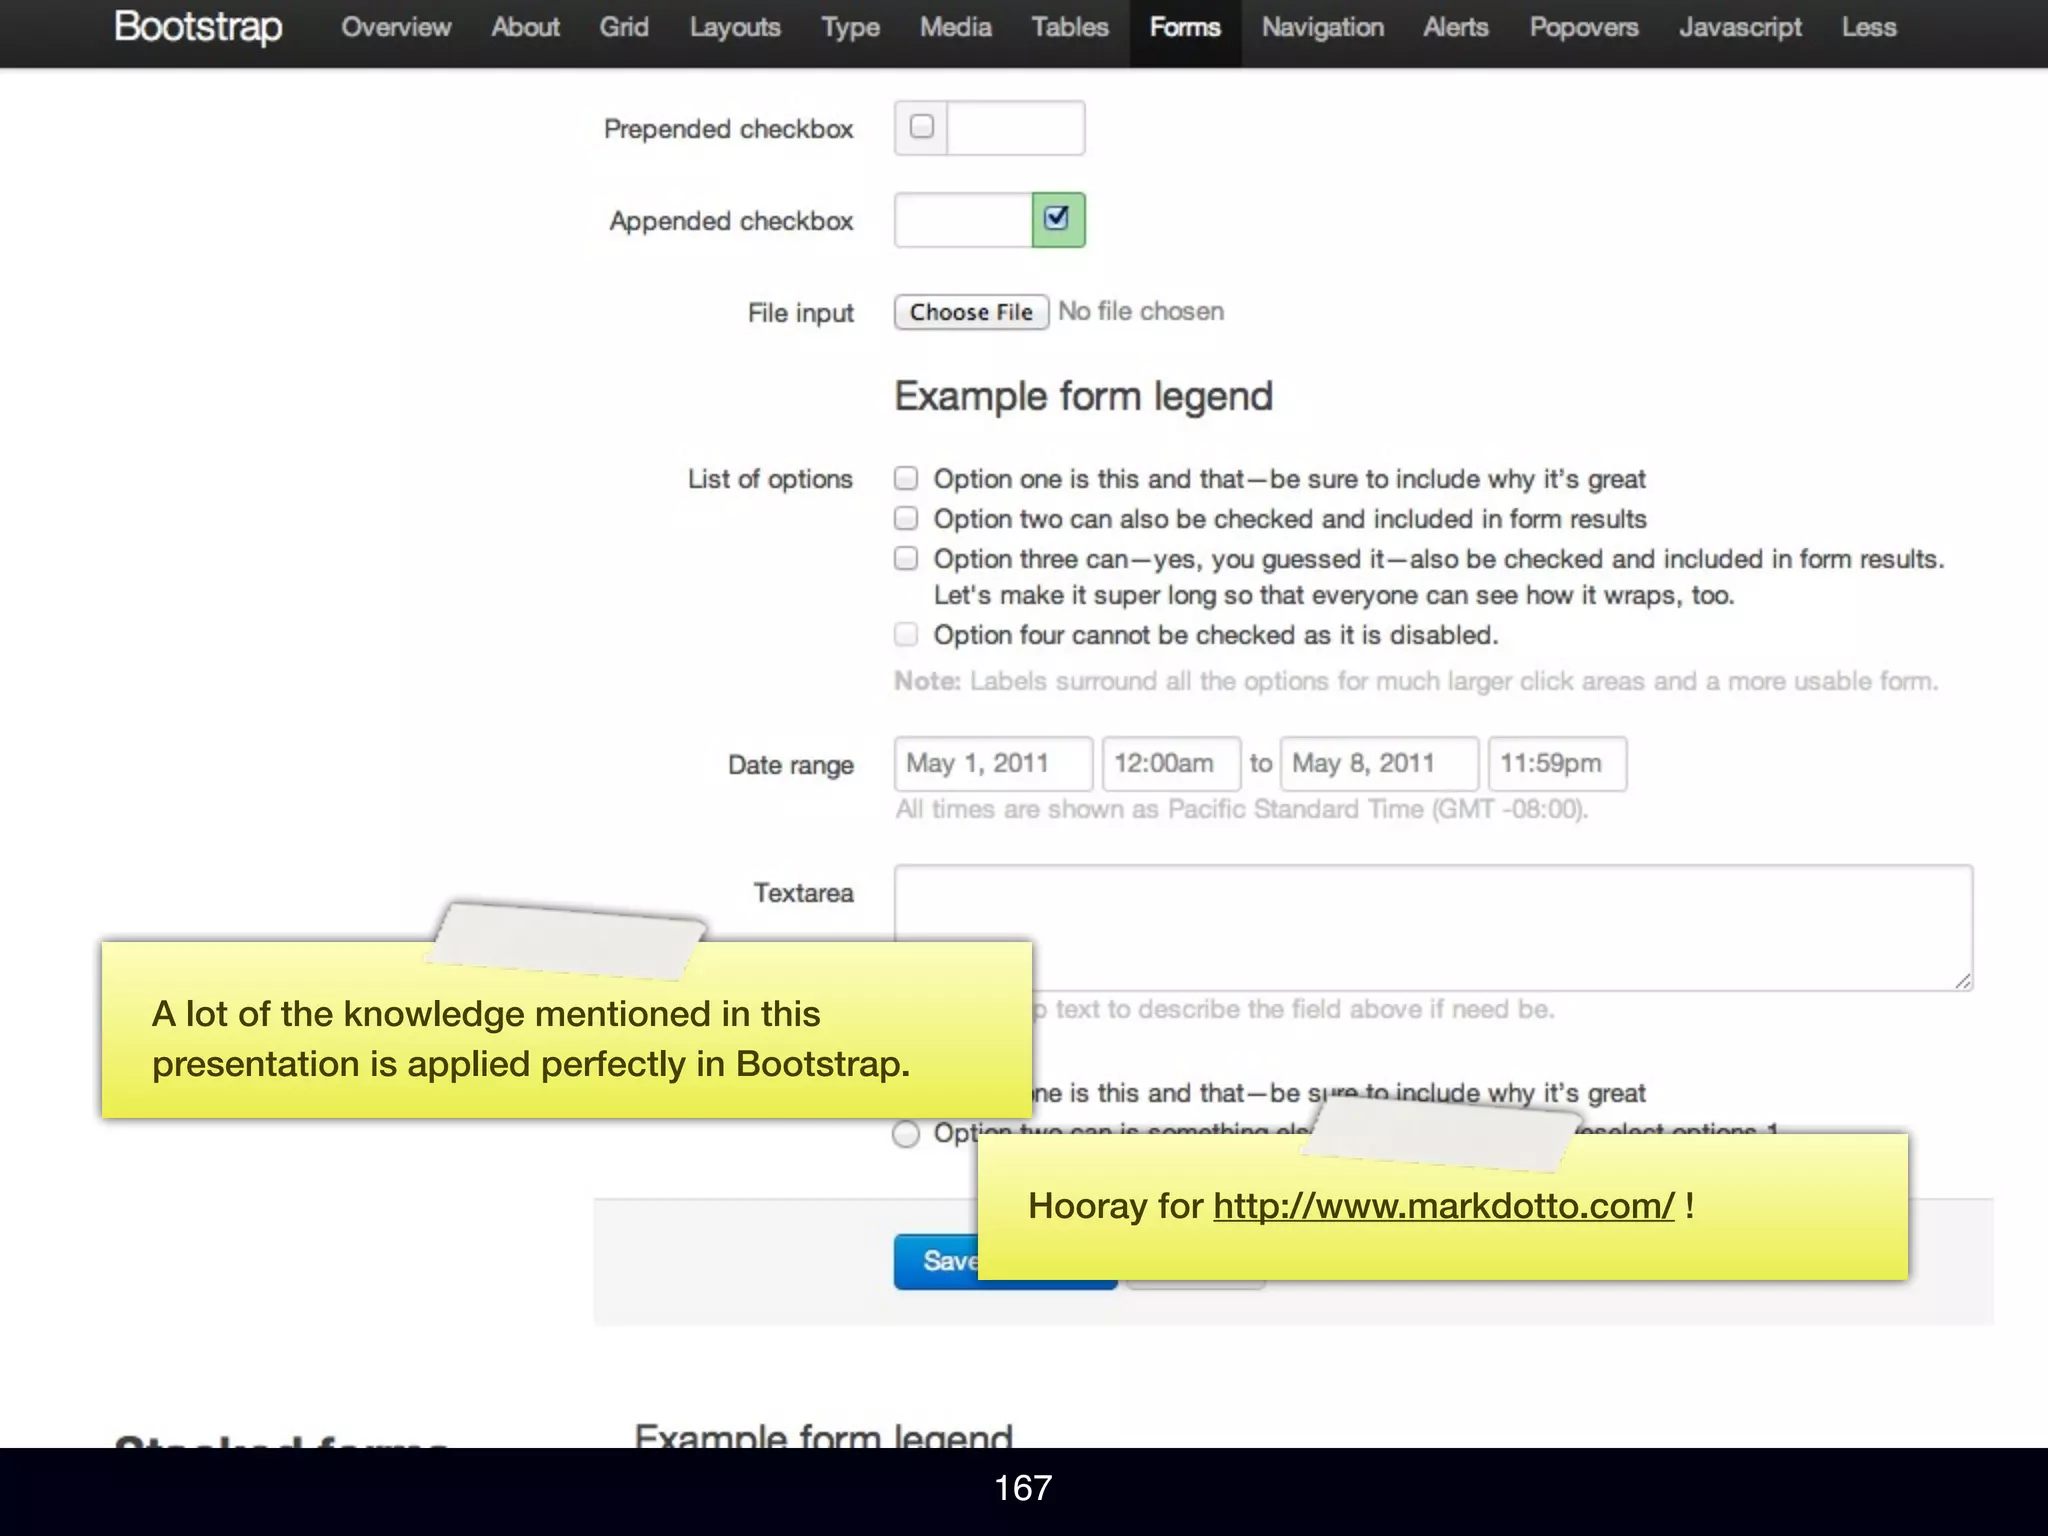Click the 11:59pm end time field
Screen dimensions: 2048x1536
(1557, 764)
